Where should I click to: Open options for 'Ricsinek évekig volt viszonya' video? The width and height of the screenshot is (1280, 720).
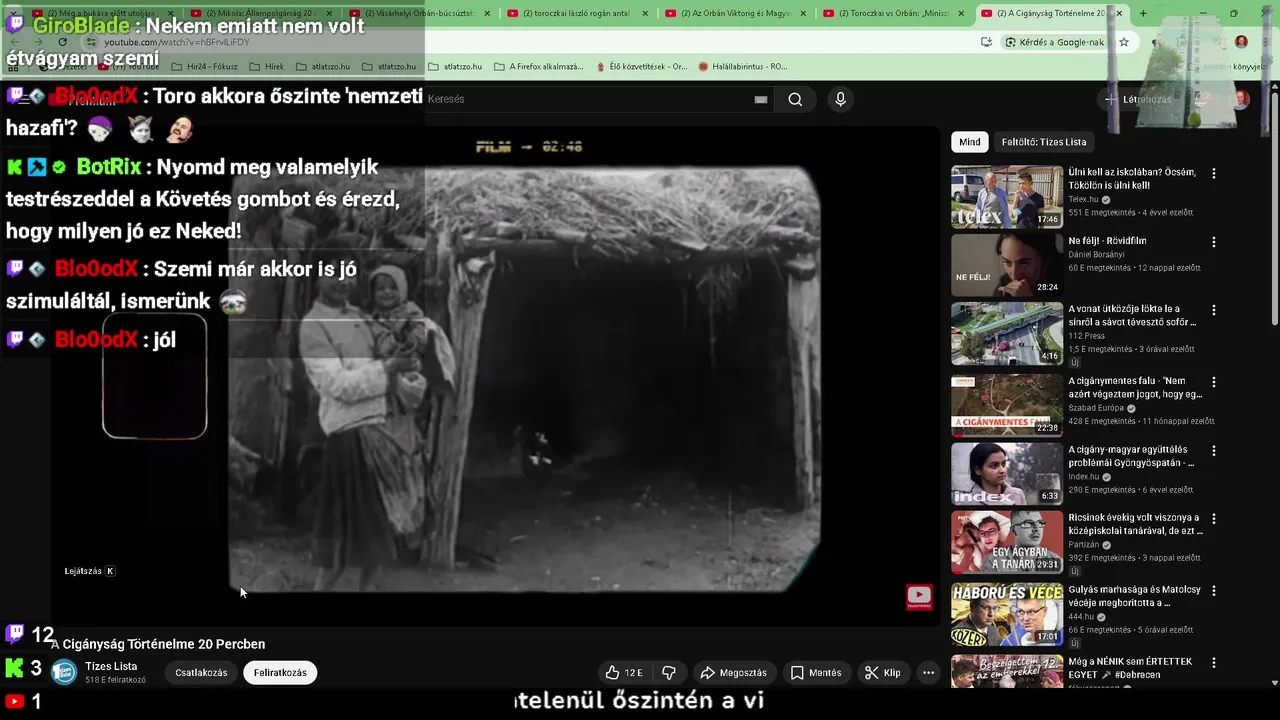1214,519
